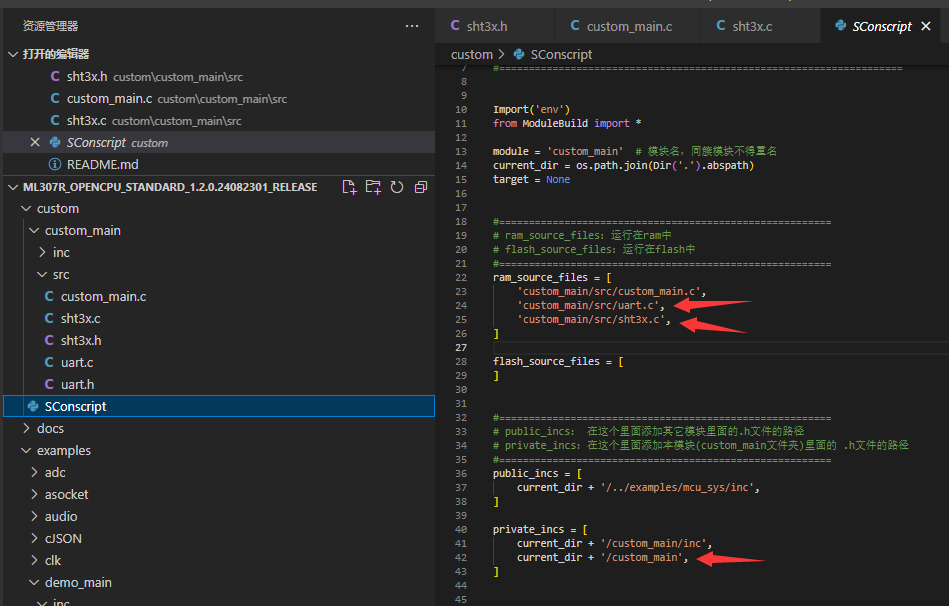Expand the adc example folder
Image resolution: width=949 pixels, height=606 pixels.
coord(34,472)
